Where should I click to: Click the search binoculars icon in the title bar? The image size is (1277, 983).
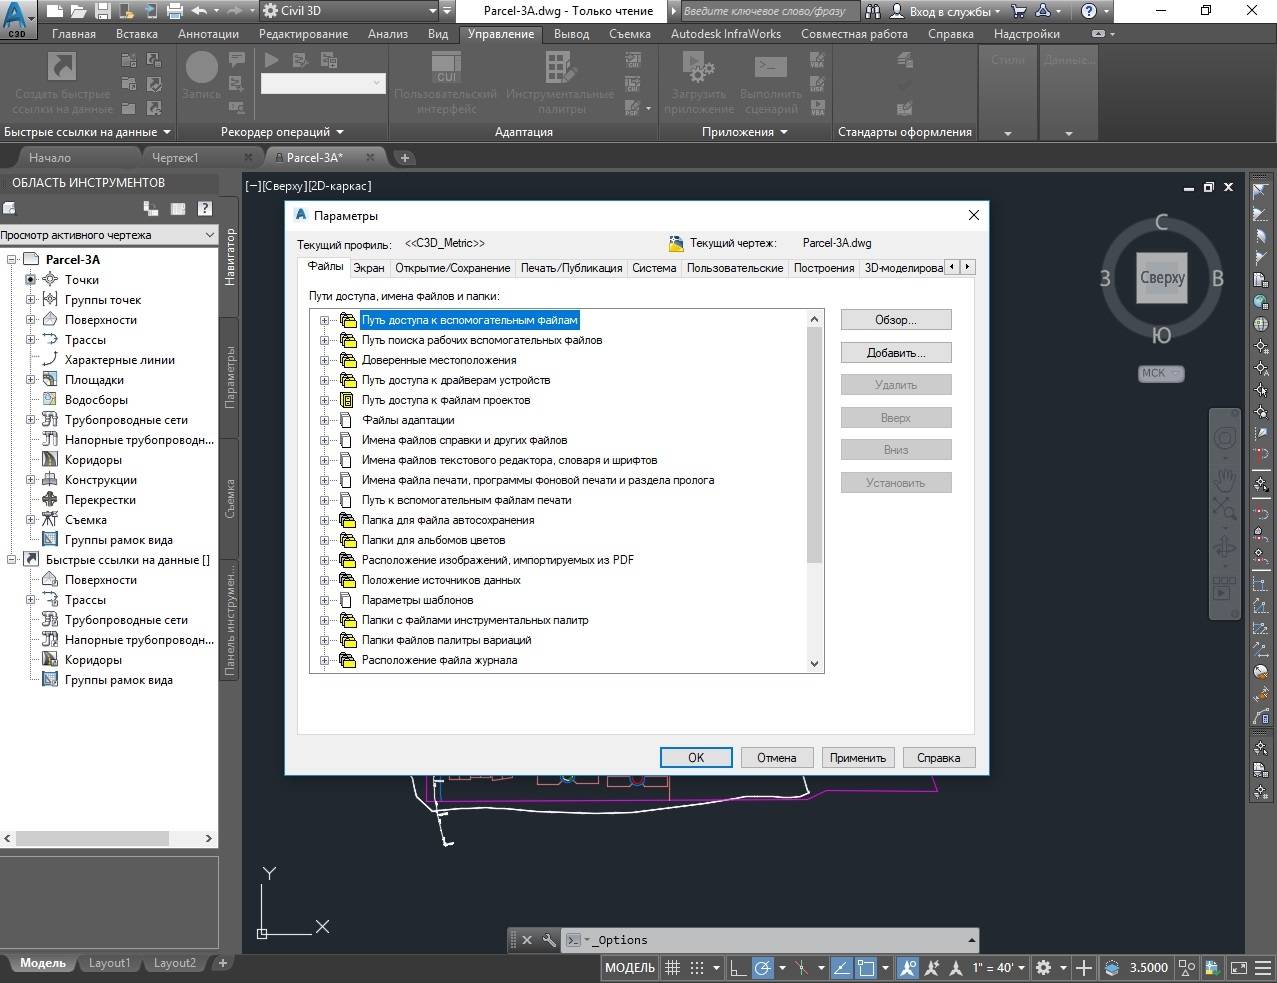pyautogui.click(x=873, y=11)
